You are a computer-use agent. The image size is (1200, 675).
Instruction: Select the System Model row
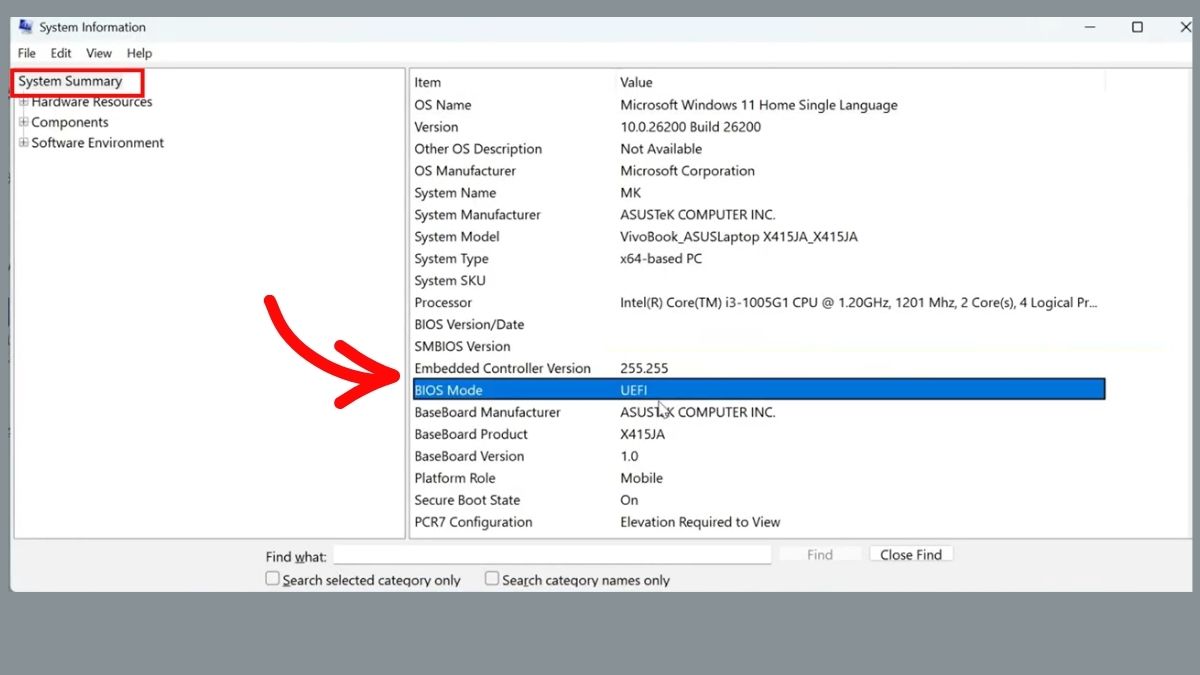coord(759,237)
